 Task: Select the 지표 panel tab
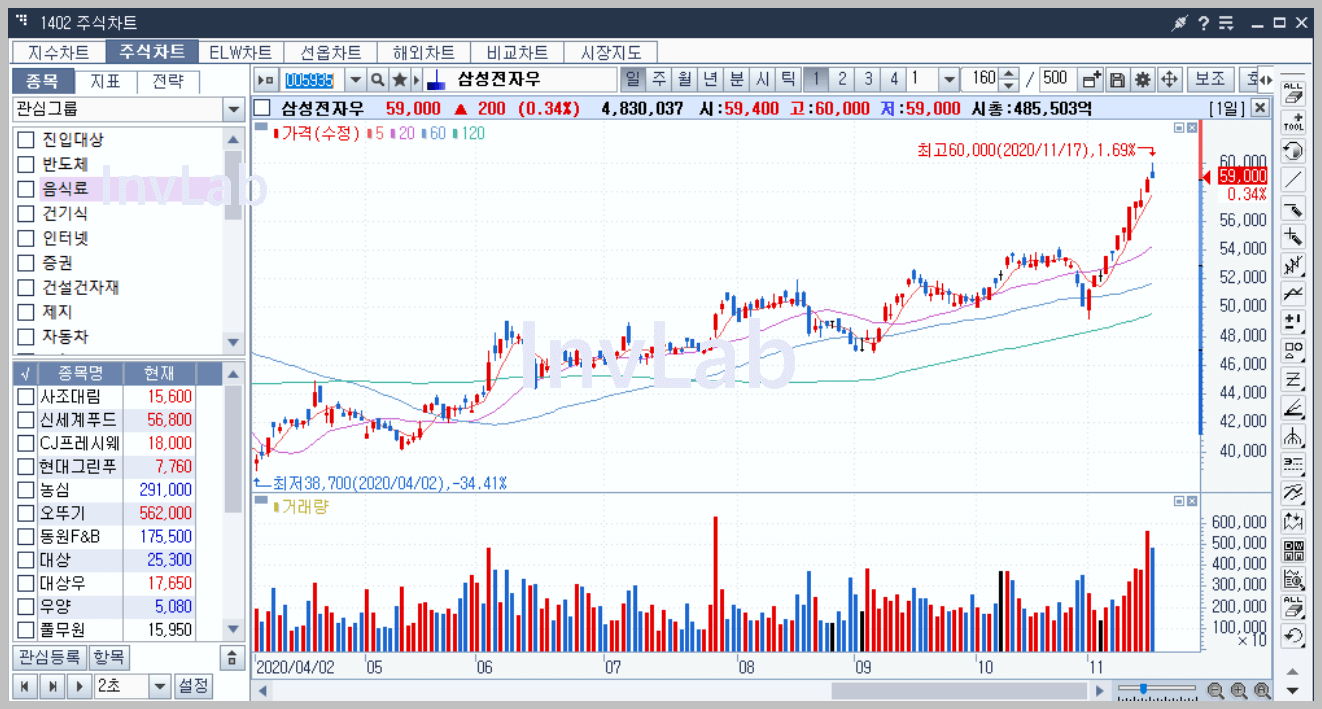pos(106,82)
